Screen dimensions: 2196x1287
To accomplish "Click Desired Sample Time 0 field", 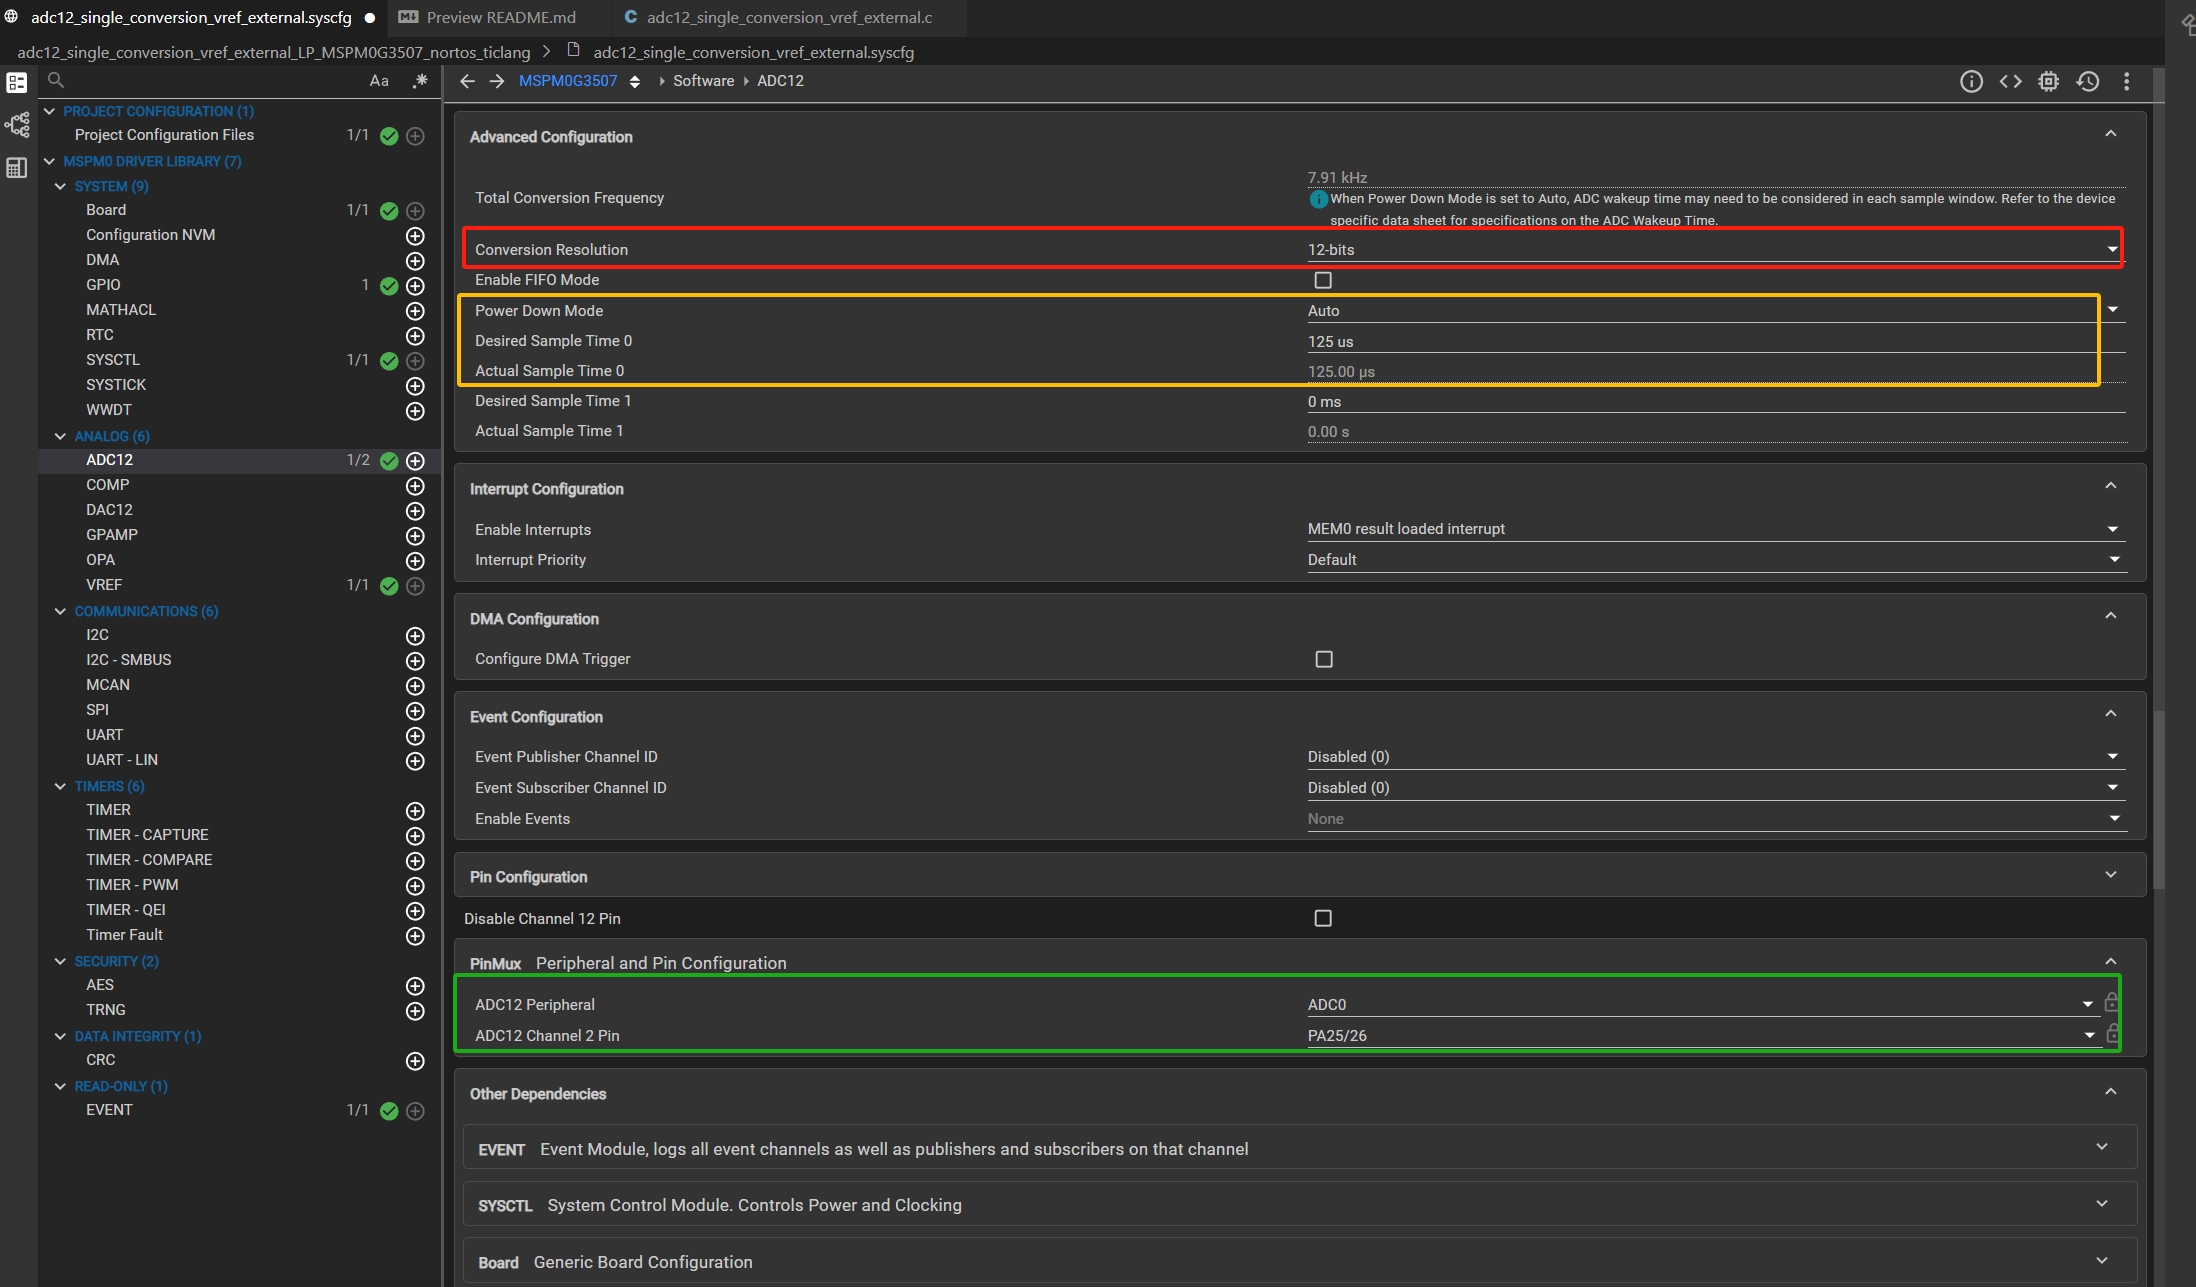I will [x=1700, y=341].
